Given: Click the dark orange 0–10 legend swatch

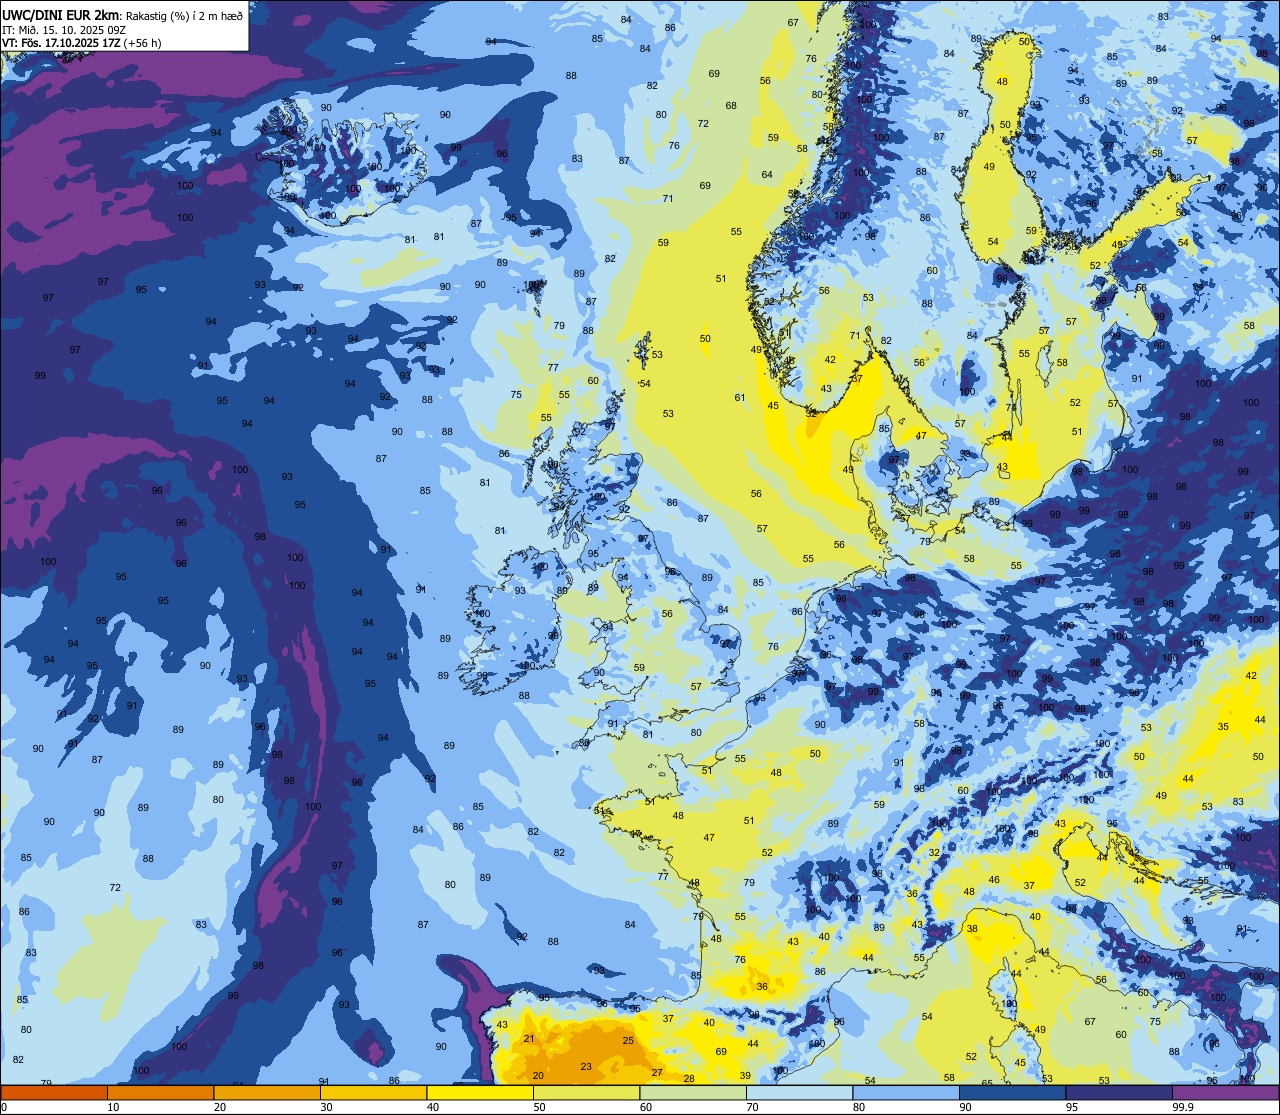Looking at the screenshot, I should coord(54,1092).
